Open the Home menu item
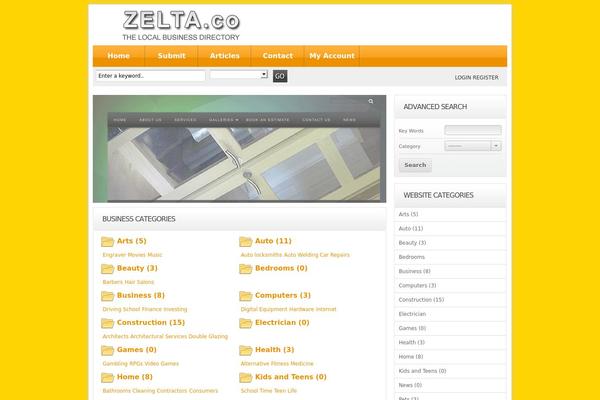Image resolution: width=600 pixels, height=400 pixels. click(x=119, y=56)
